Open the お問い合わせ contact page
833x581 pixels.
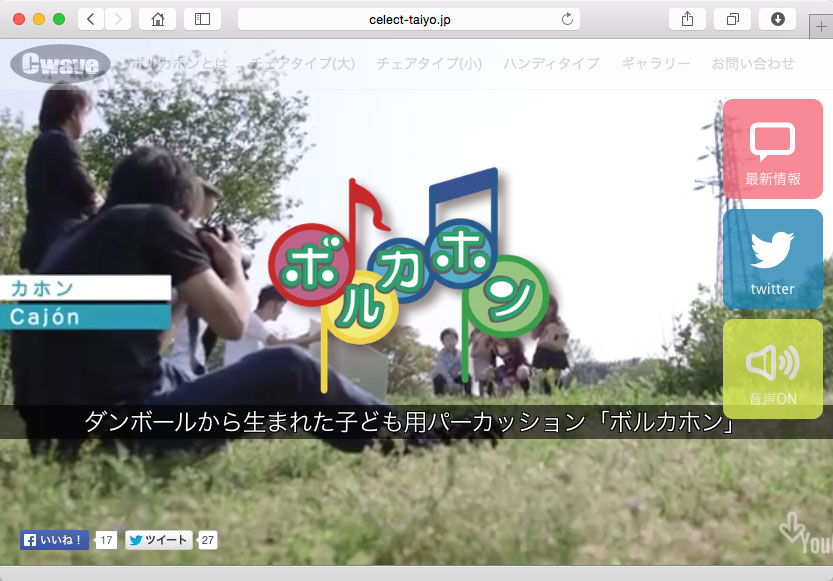752,64
